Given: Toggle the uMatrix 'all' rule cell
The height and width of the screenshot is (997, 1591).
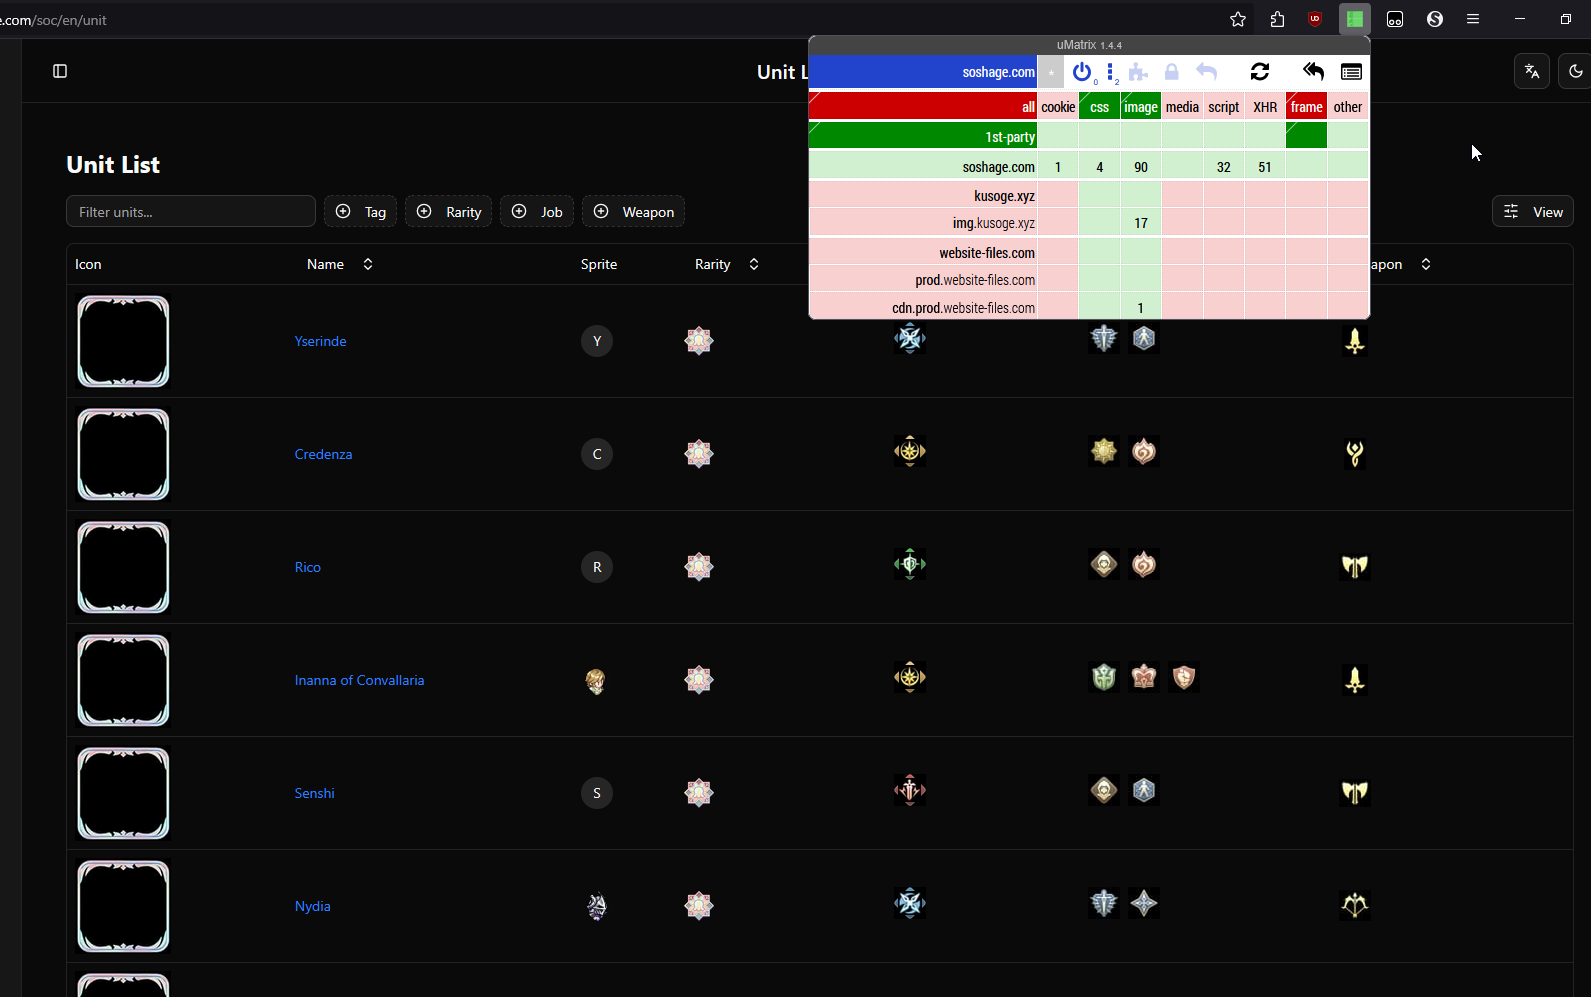Looking at the screenshot, I should [923, 107].
